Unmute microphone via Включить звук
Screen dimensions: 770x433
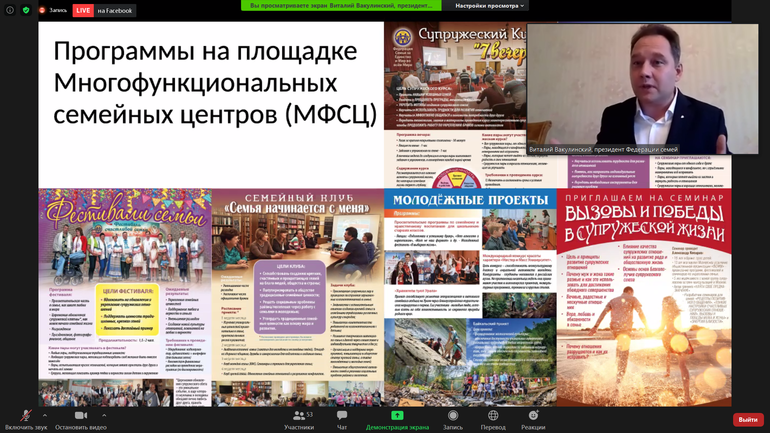(26, 420)
